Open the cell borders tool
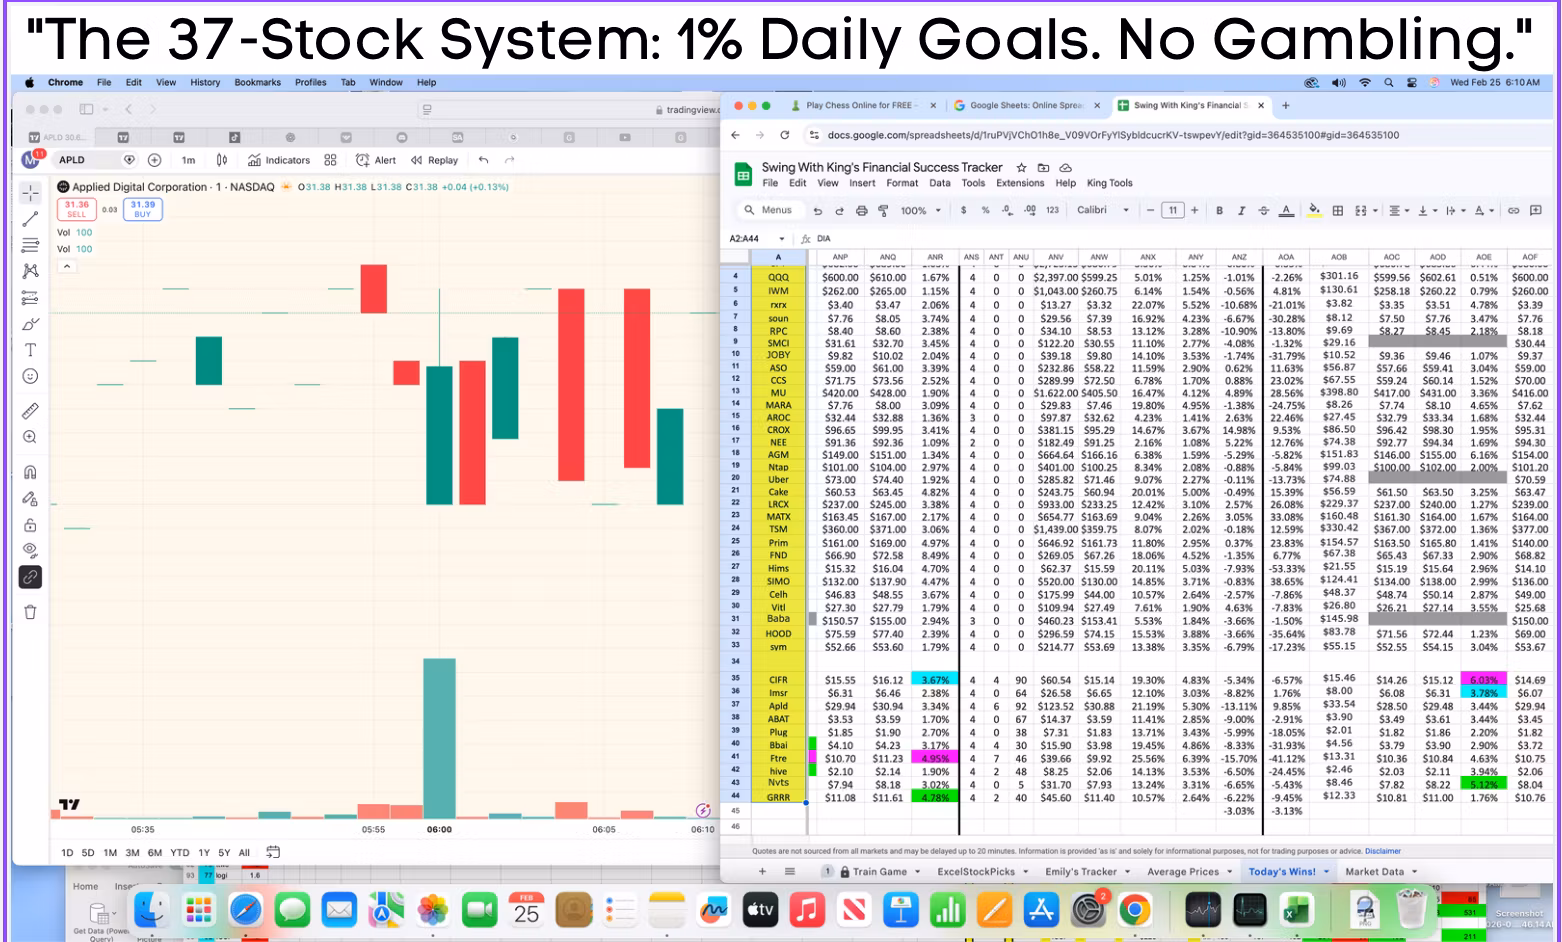 pos(1338,211)
